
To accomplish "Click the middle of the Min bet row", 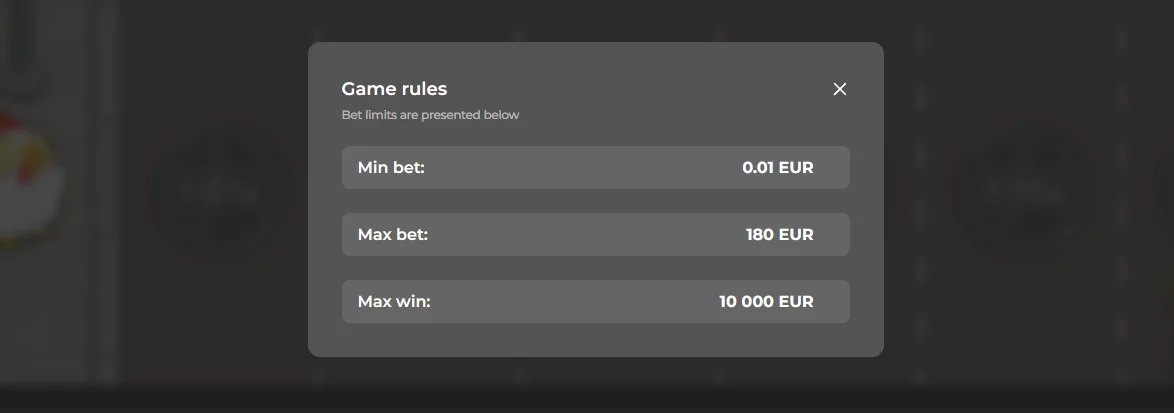I will [x=595, y=168].
